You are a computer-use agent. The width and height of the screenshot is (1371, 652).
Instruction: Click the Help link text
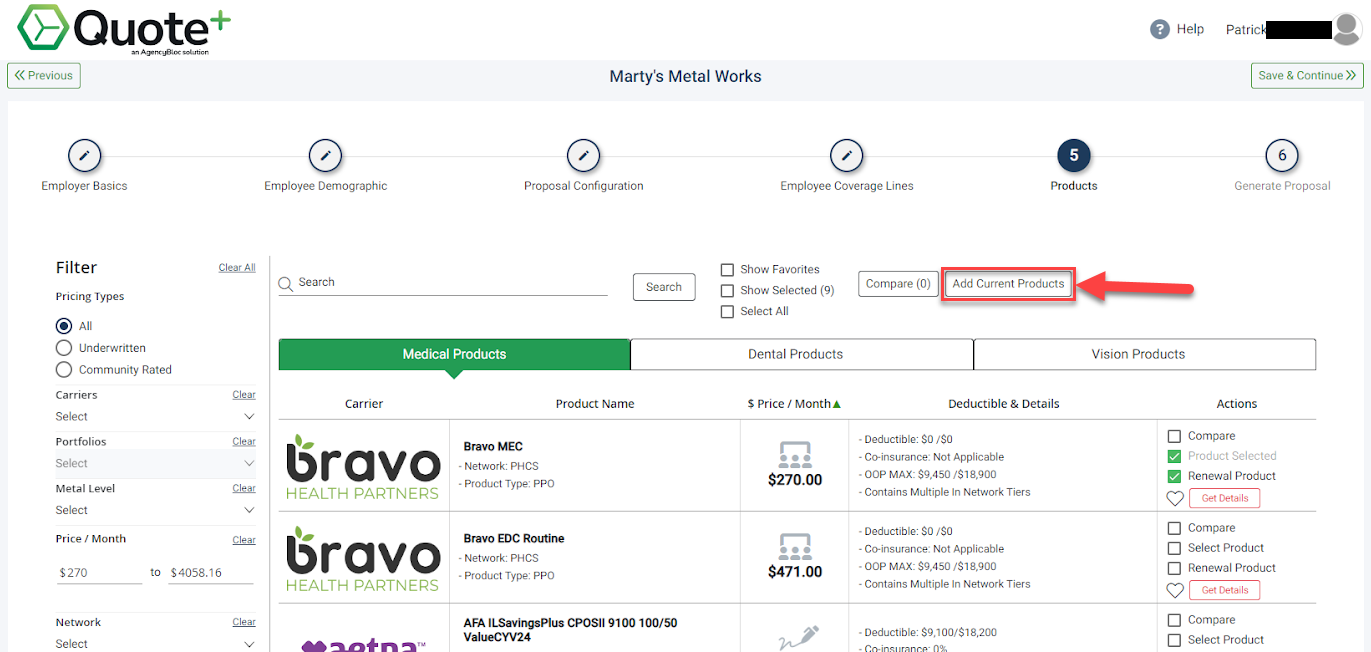pyautogui.click(x=1190, y=29)
